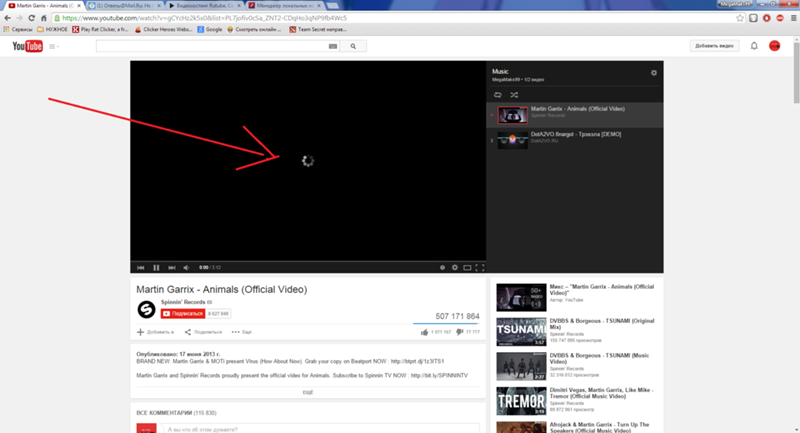The image size is (800, 433).
Task: Open the 'Team Secret' bookmark
Action: tap(318, 30)
